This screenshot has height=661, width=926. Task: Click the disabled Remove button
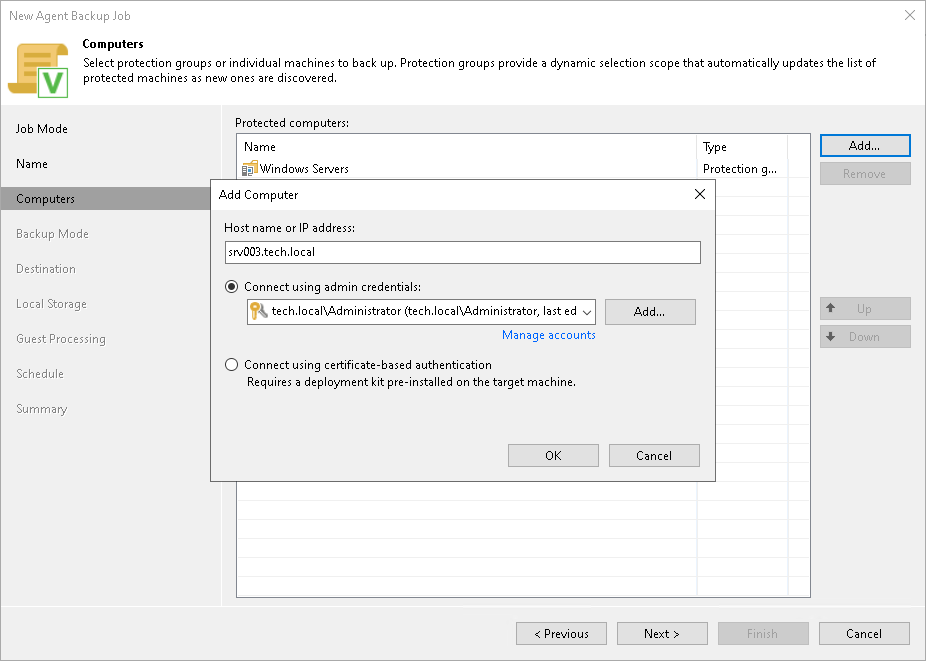click(865, 174)
